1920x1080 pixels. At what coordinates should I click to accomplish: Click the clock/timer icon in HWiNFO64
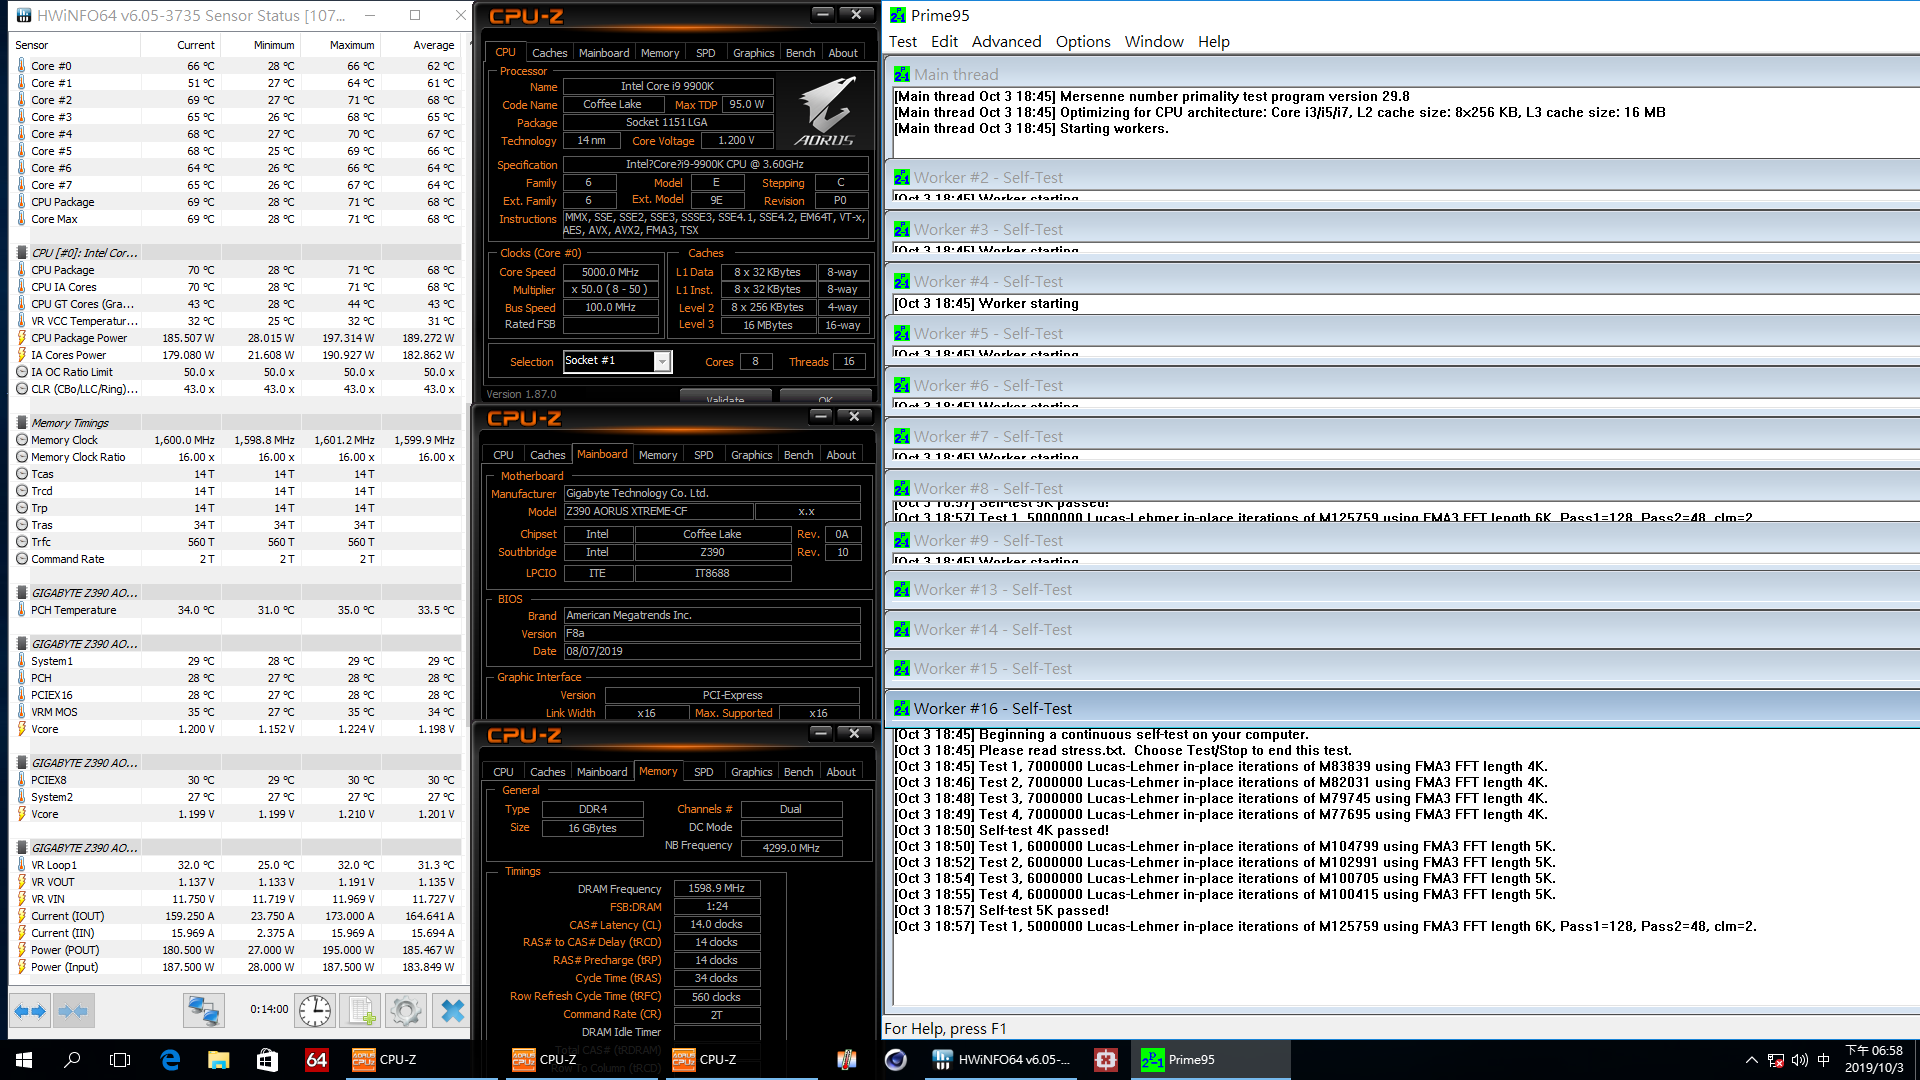point(316,1010)
